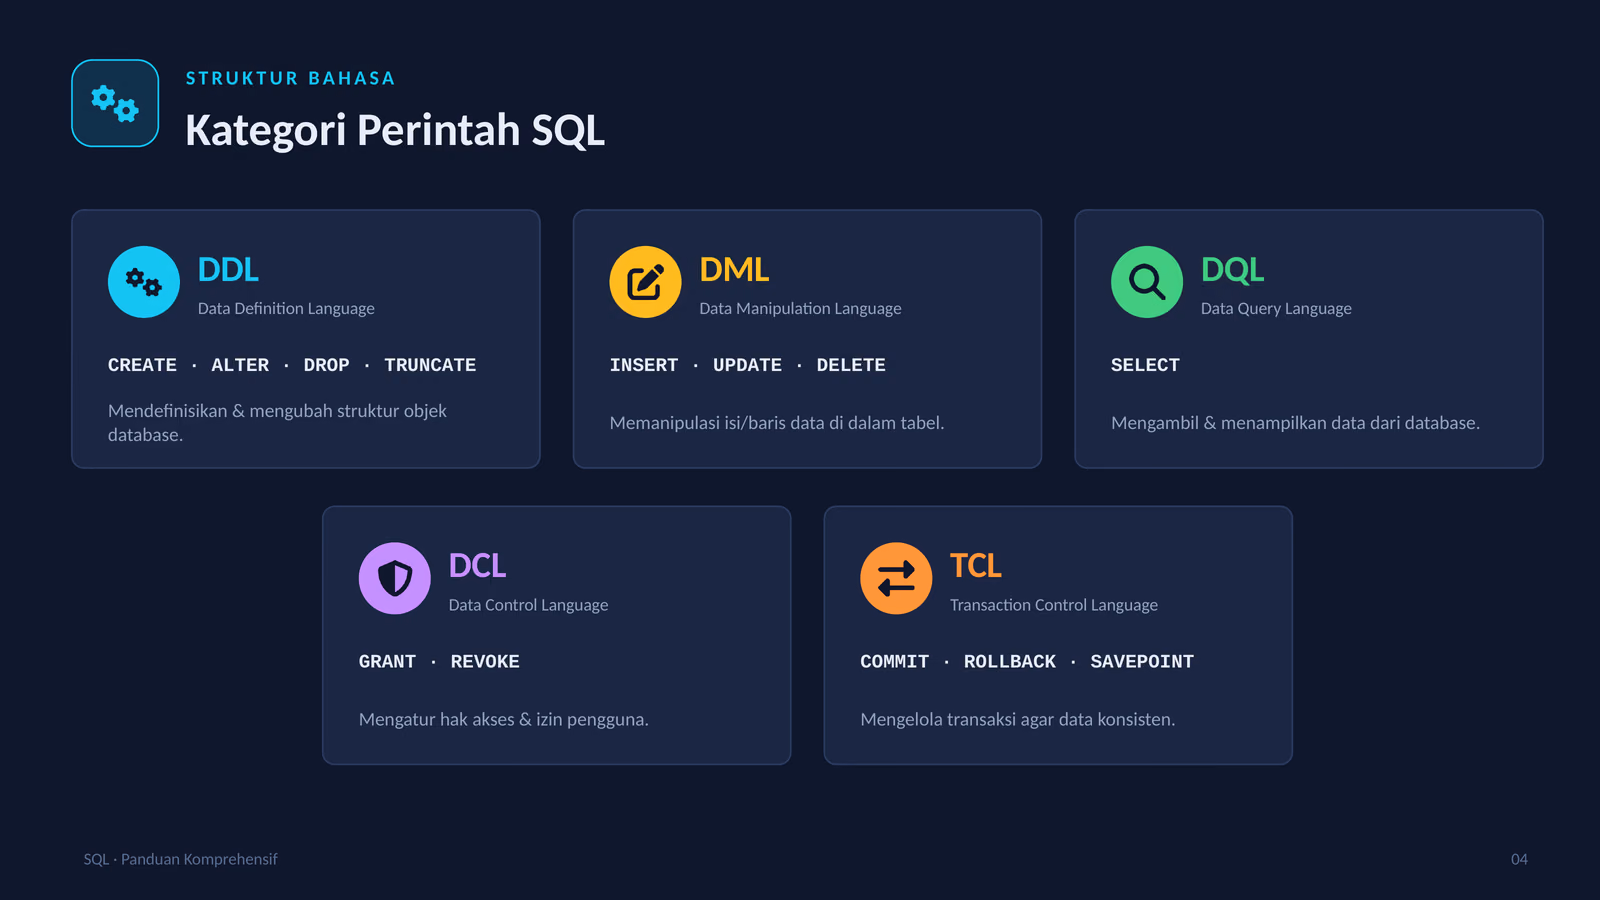This screenshot has height=900, width=1600.
Task: Click the TRUNCATE command keyword
Action: pos(430,365)
